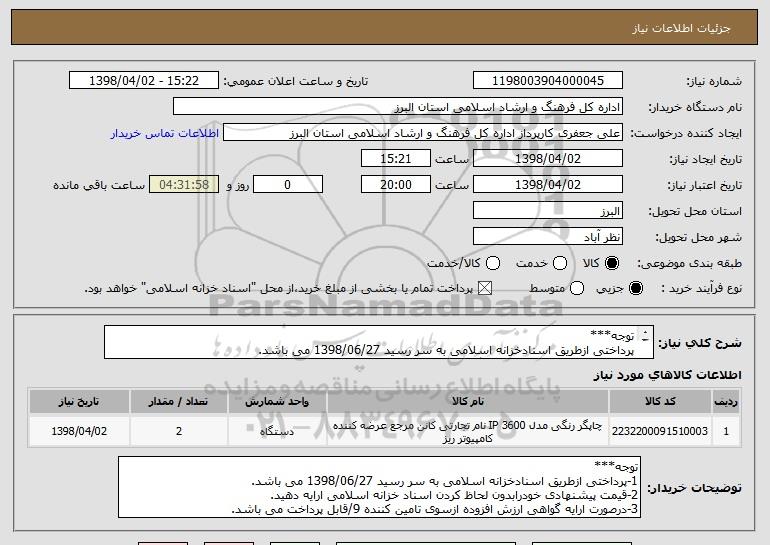Viewport: 770px width, 545px height.
Task: Click the table row date 1398/04/02
Action: (x=79, y=431)
